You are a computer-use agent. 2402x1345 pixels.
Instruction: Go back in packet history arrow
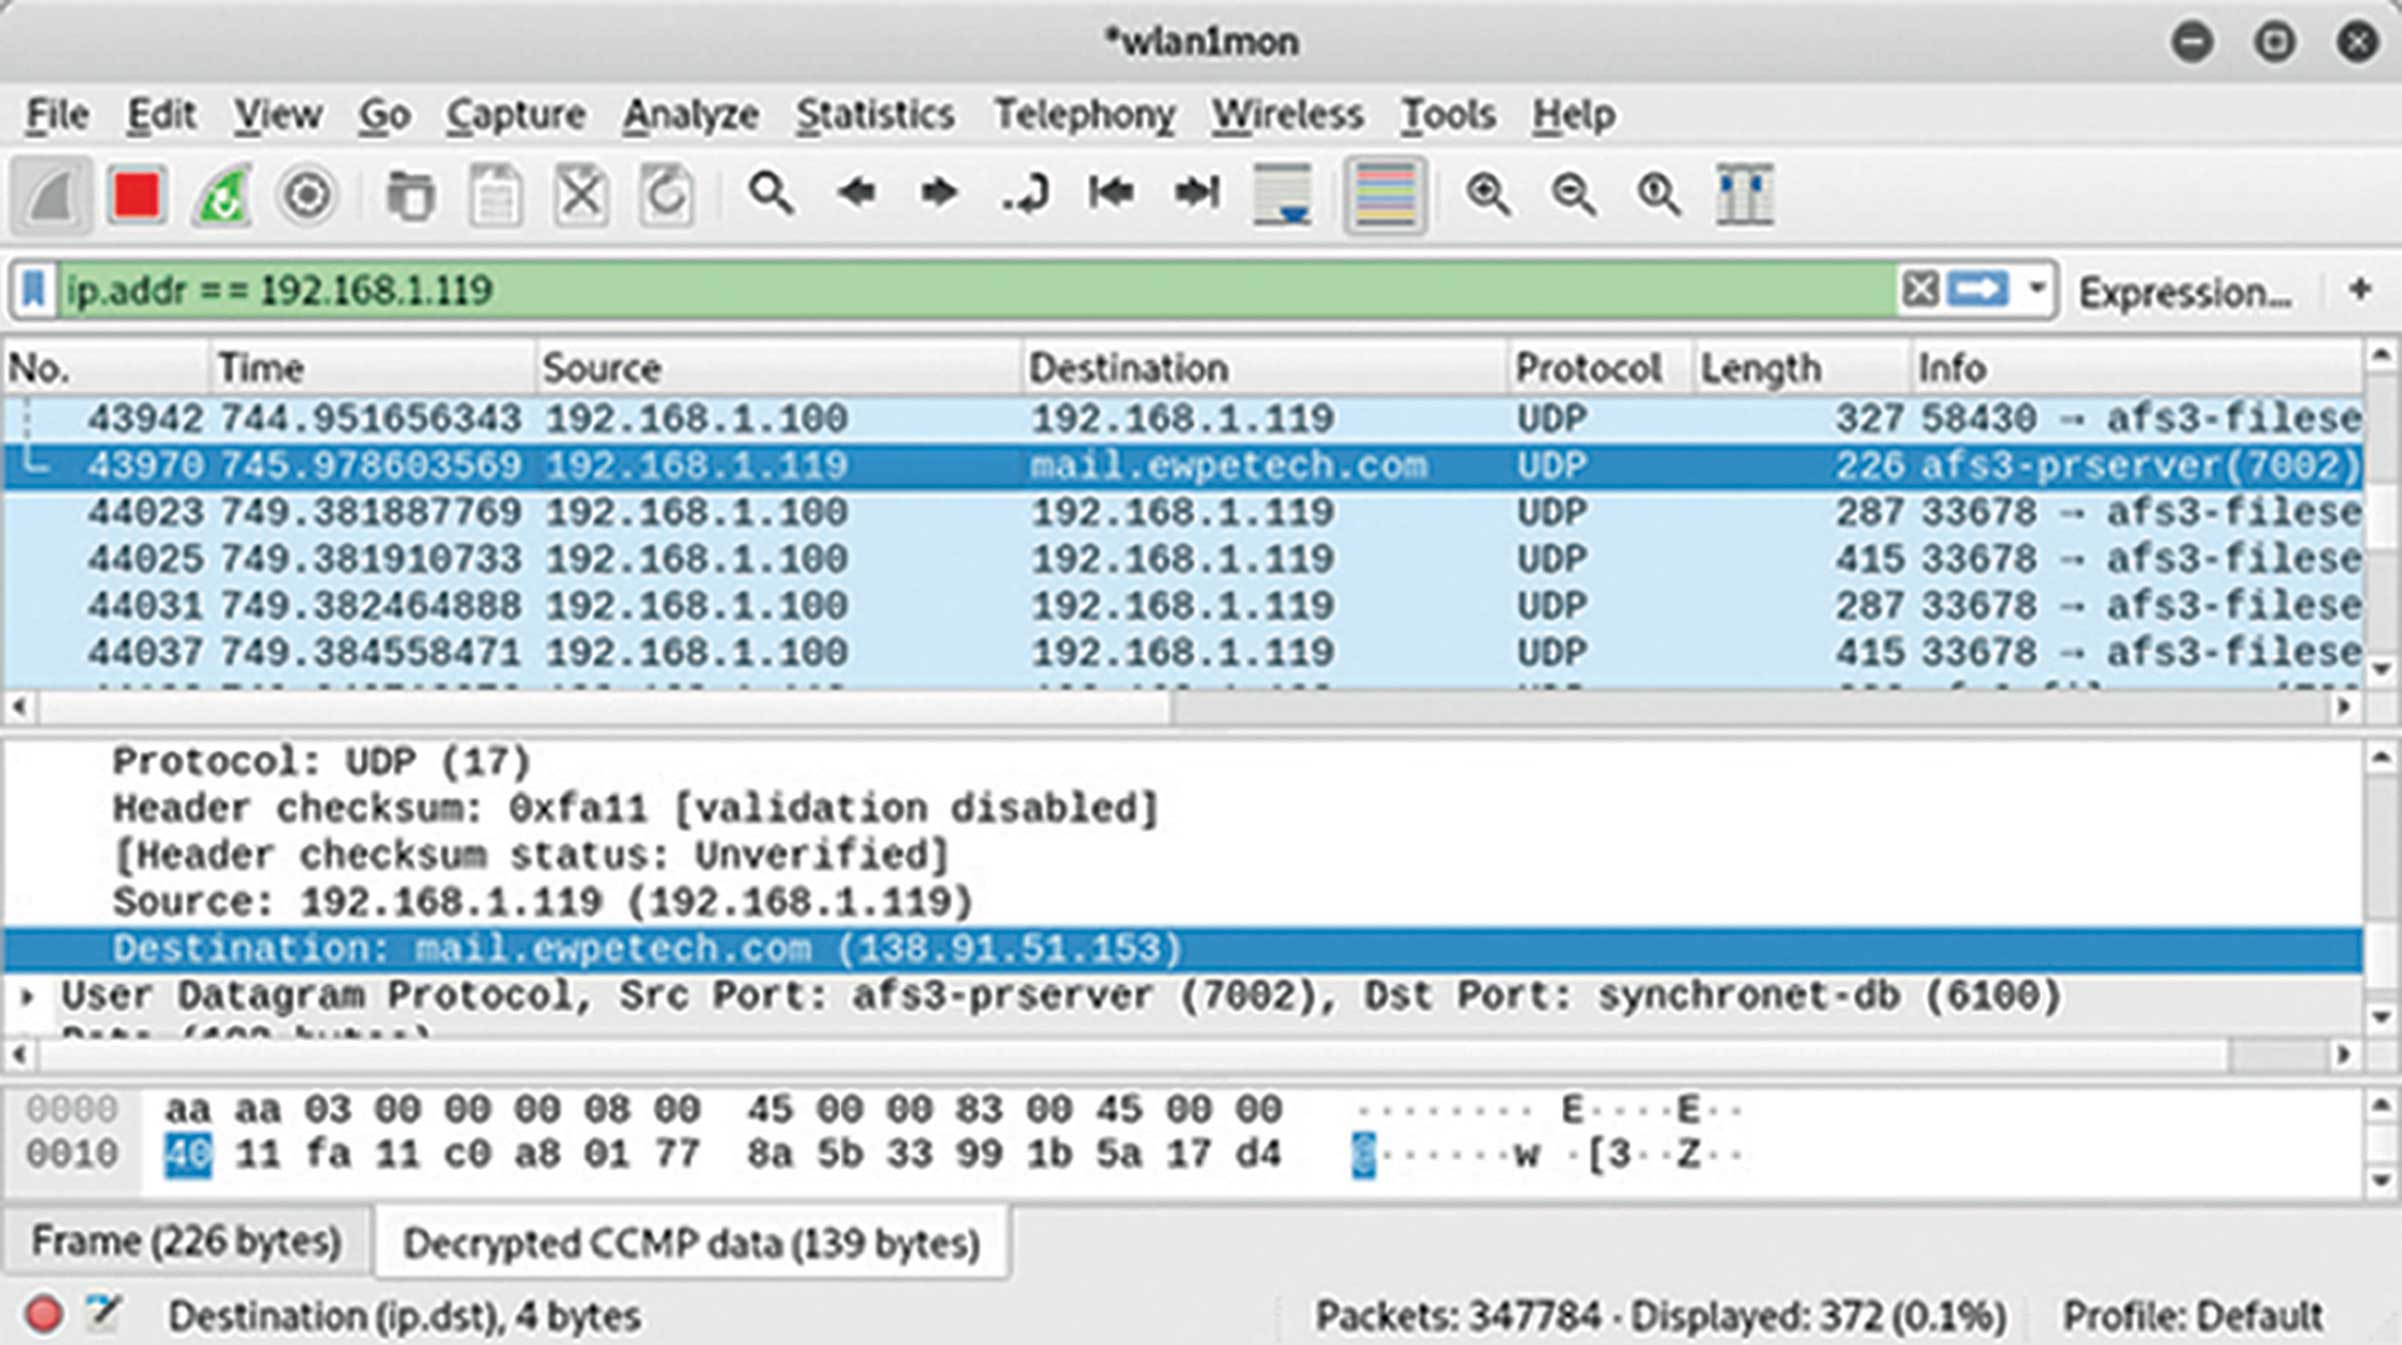click(856, 192)
